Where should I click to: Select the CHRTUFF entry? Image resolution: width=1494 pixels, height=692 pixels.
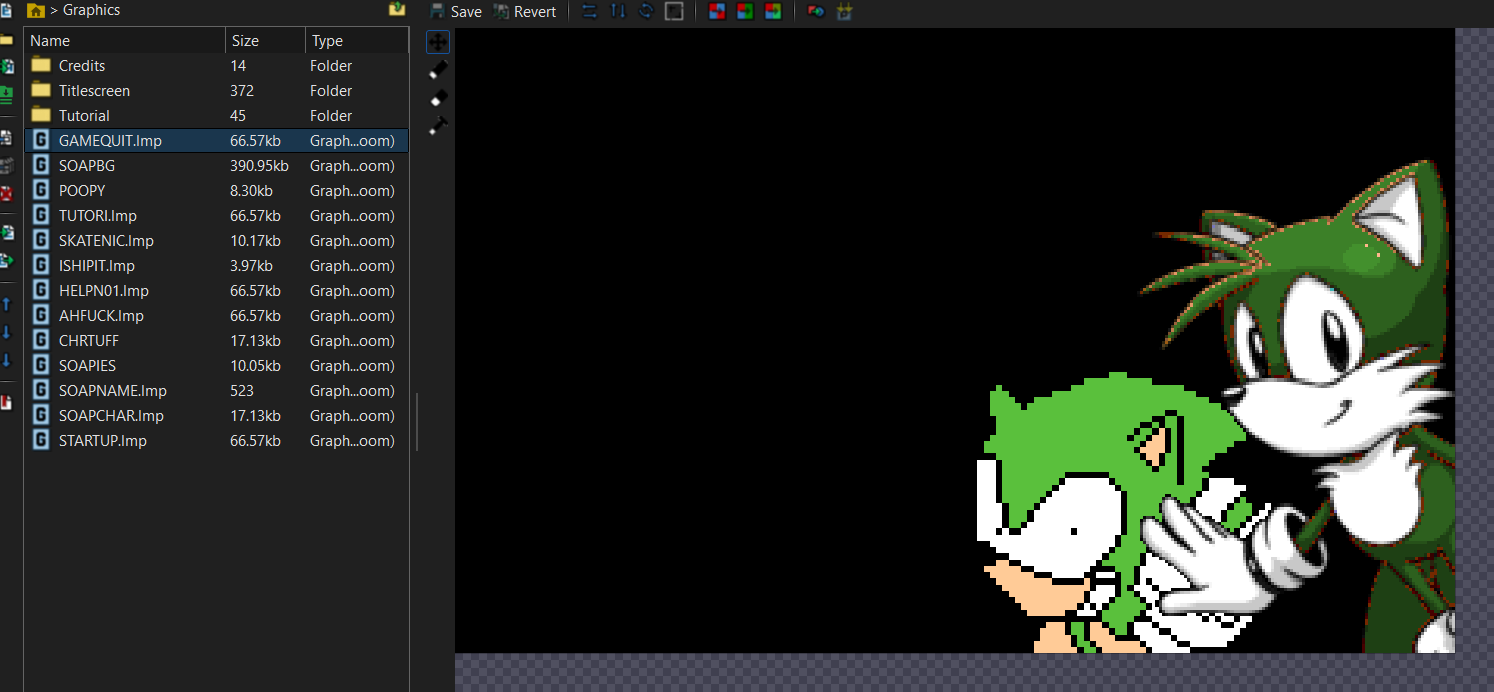(x=216, y=341)
